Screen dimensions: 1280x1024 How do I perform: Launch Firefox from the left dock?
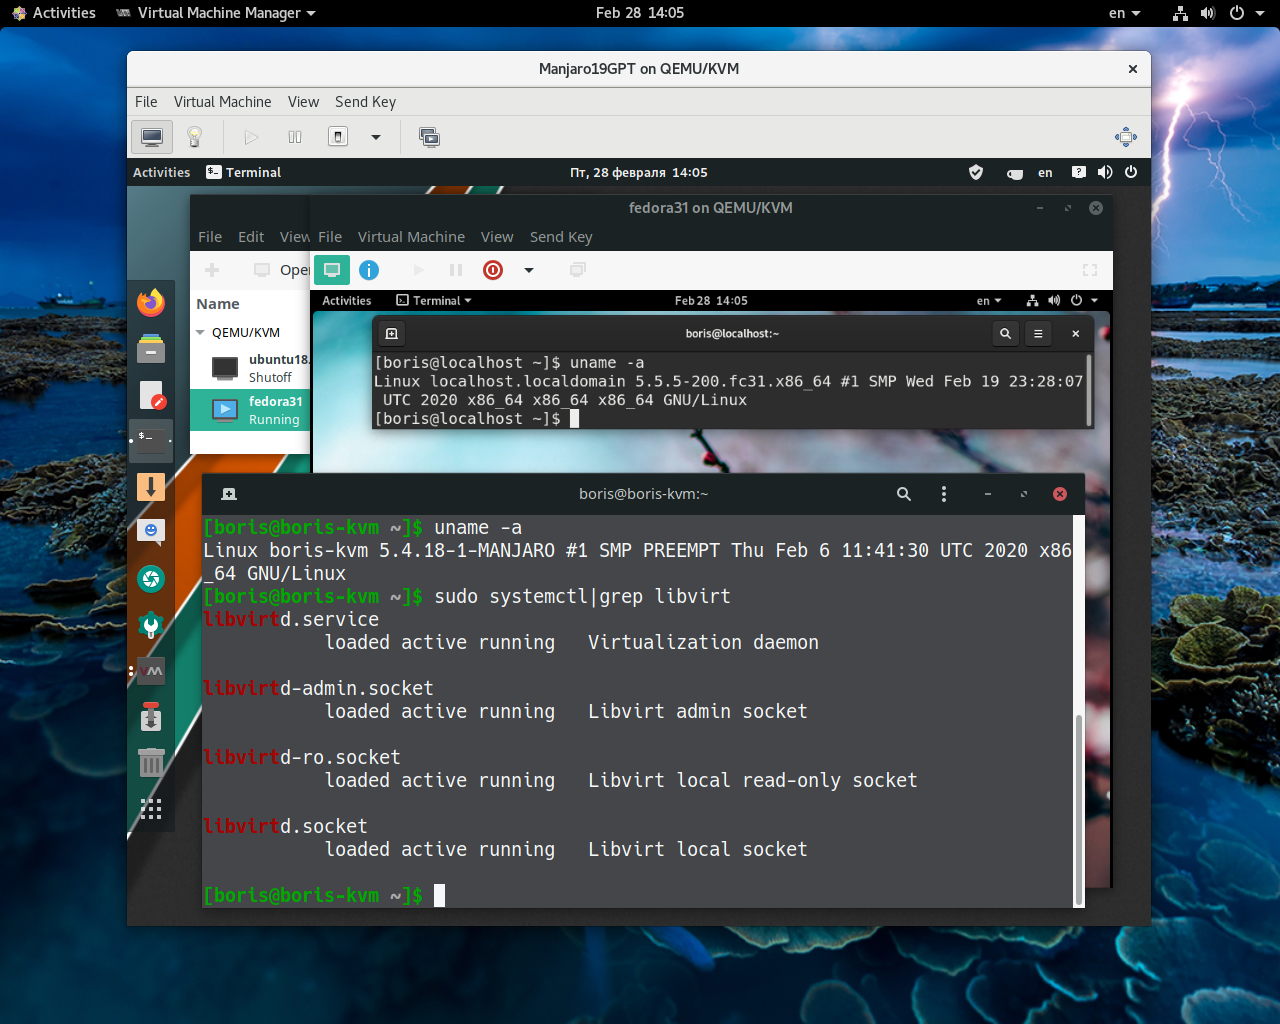point(151,302)
